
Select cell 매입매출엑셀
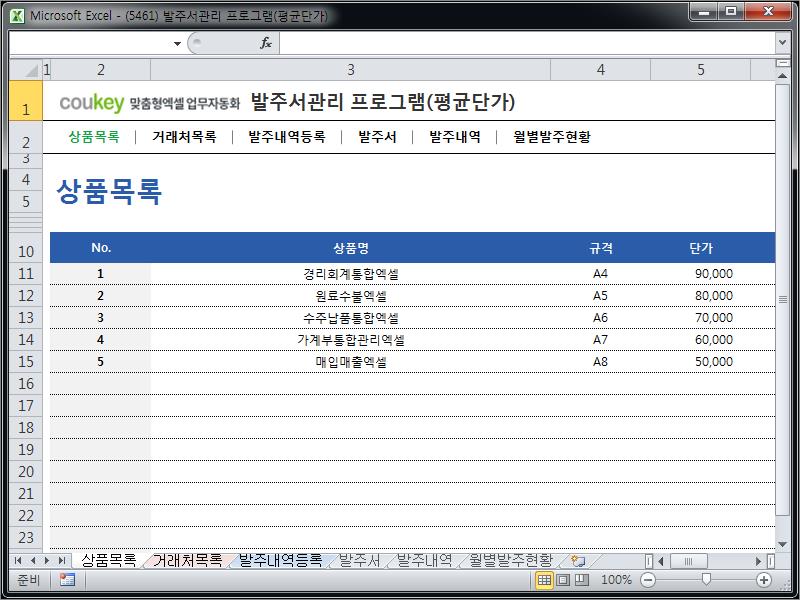(351, 362)
